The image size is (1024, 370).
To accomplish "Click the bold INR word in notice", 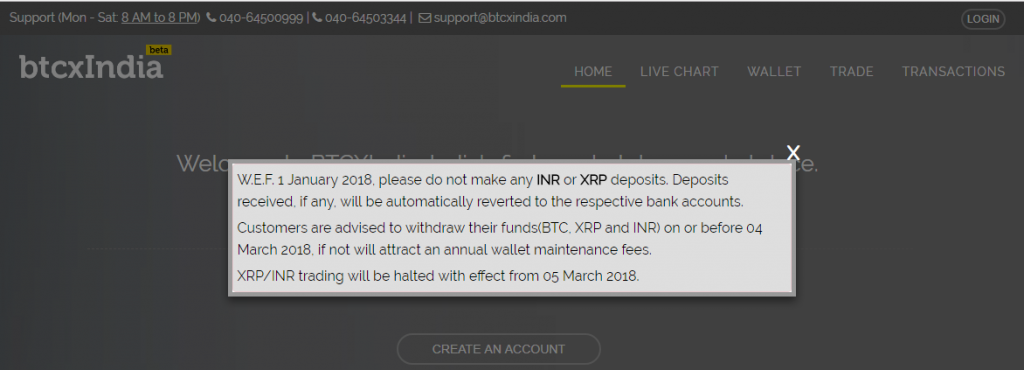I will tap(548, 179).
